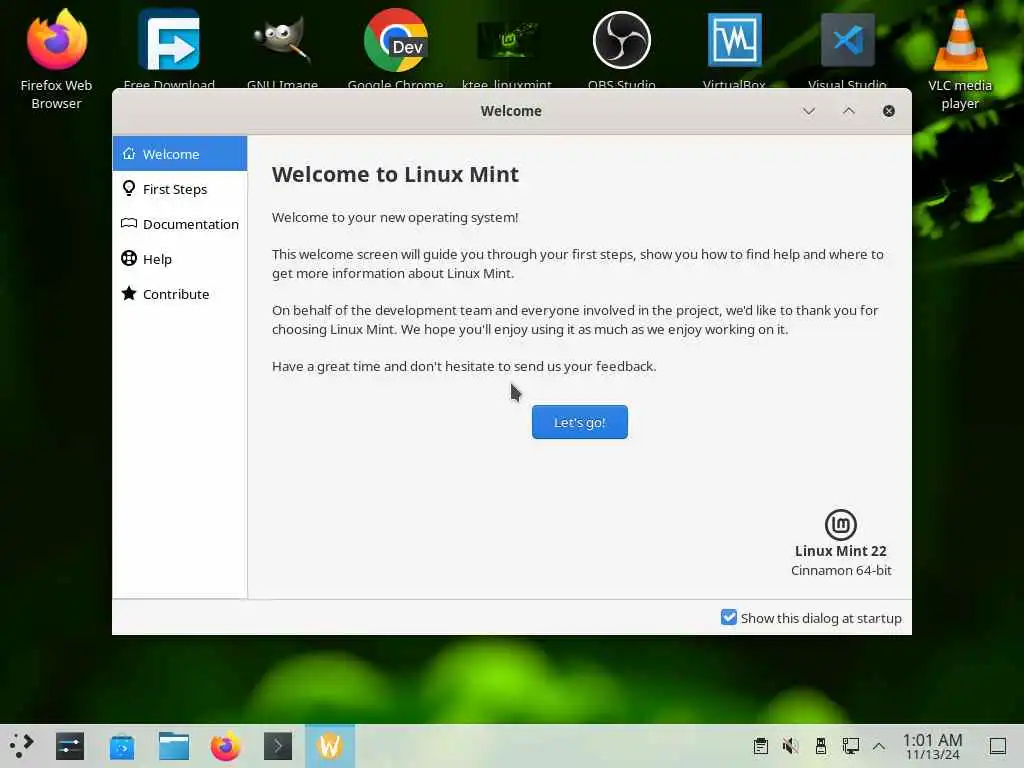
Task: Launch OBS Studio desktop icon
Action: [x=621, y=40]
